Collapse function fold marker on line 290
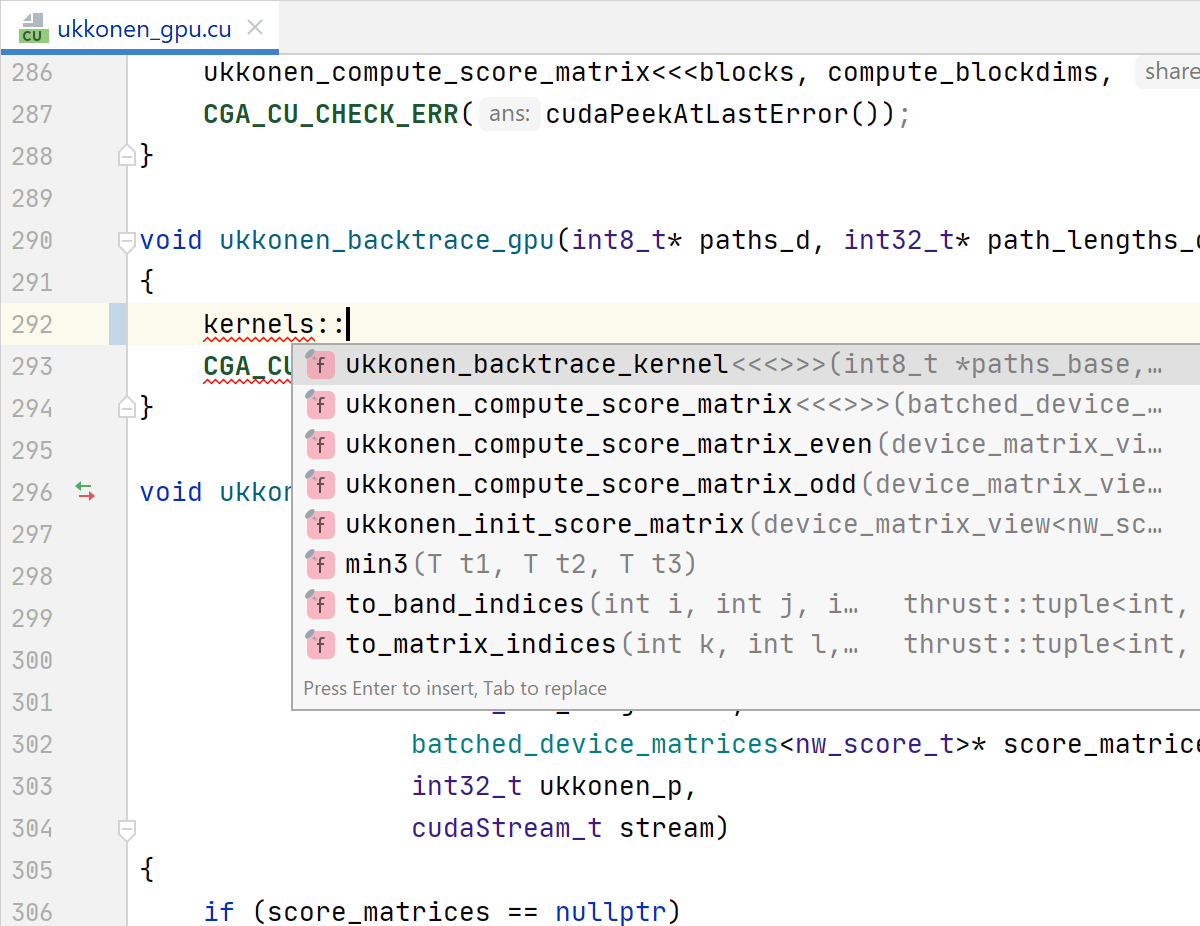The height and width of the screenshot is (926, 1200). pos(126,241)
